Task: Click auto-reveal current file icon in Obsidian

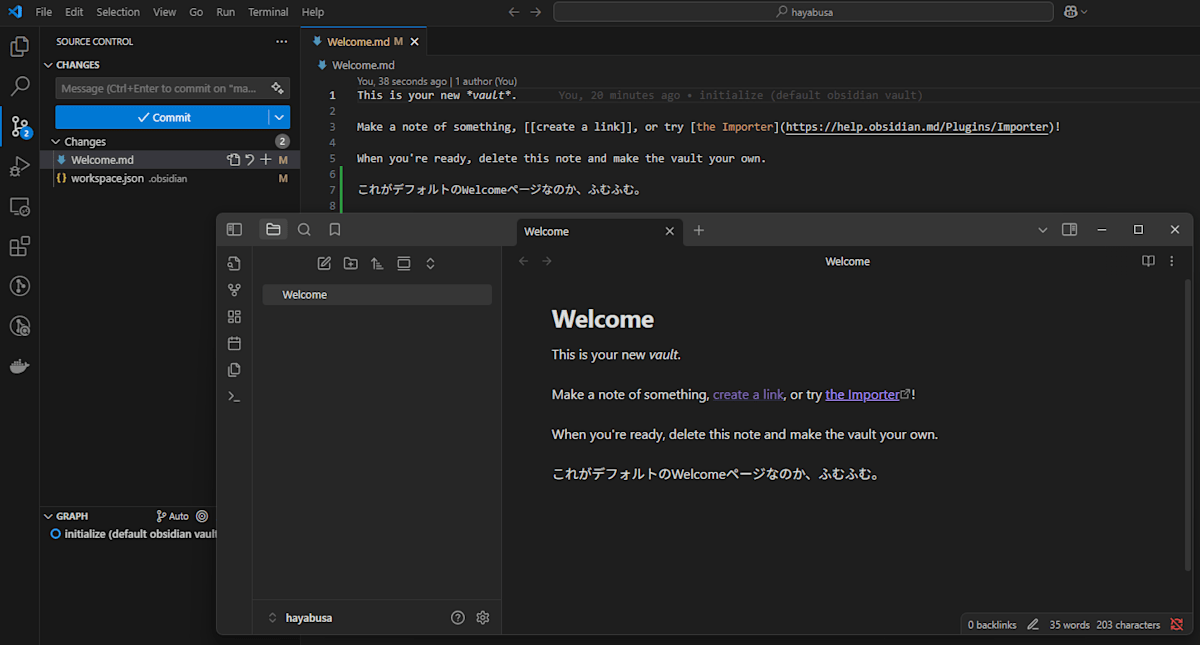Action: [404, 264]
